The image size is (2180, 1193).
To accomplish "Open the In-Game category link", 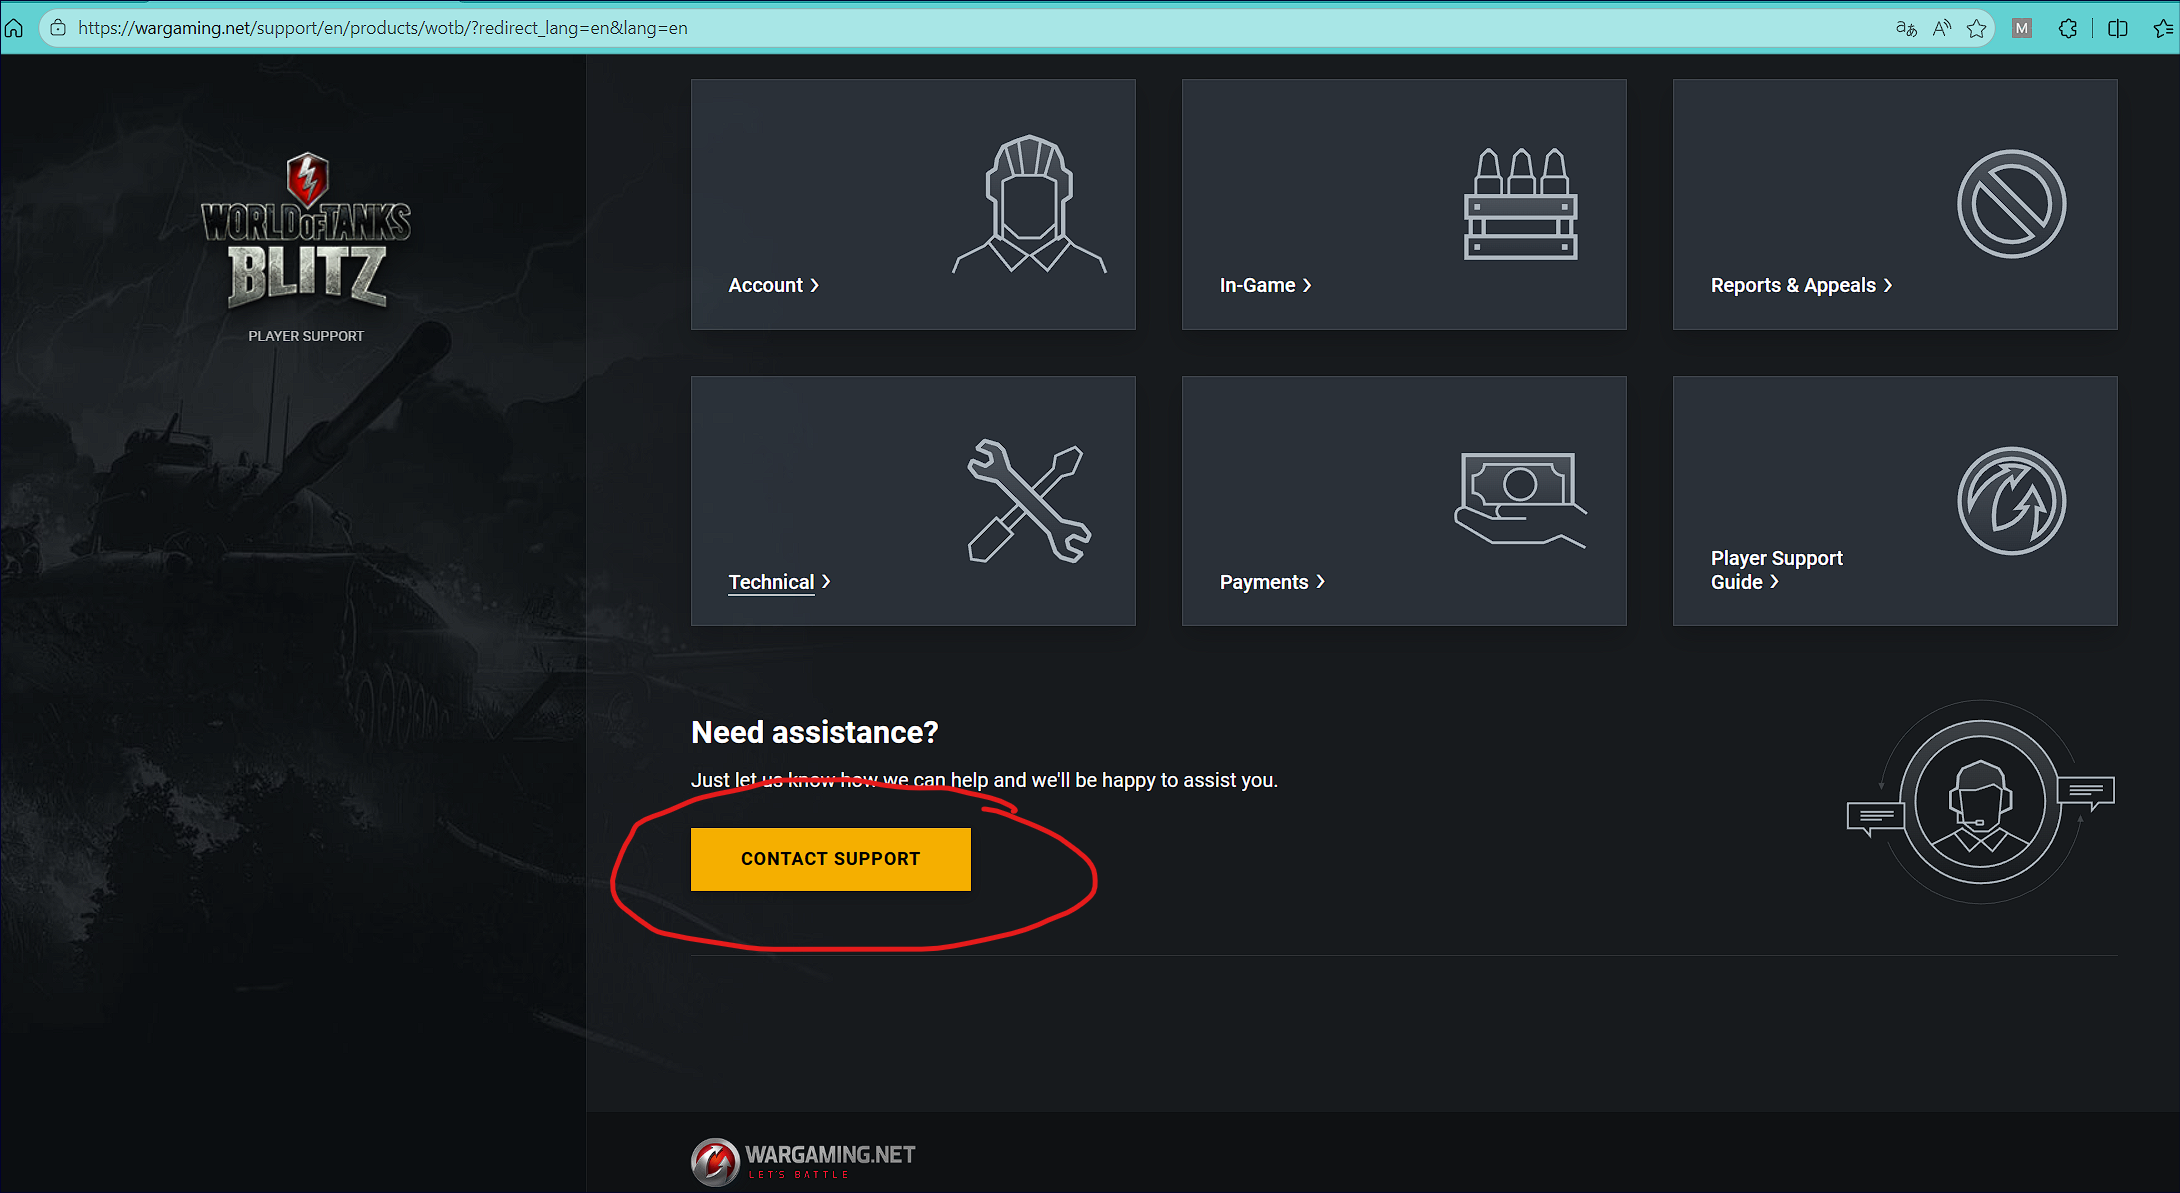I will [1258, 285].
